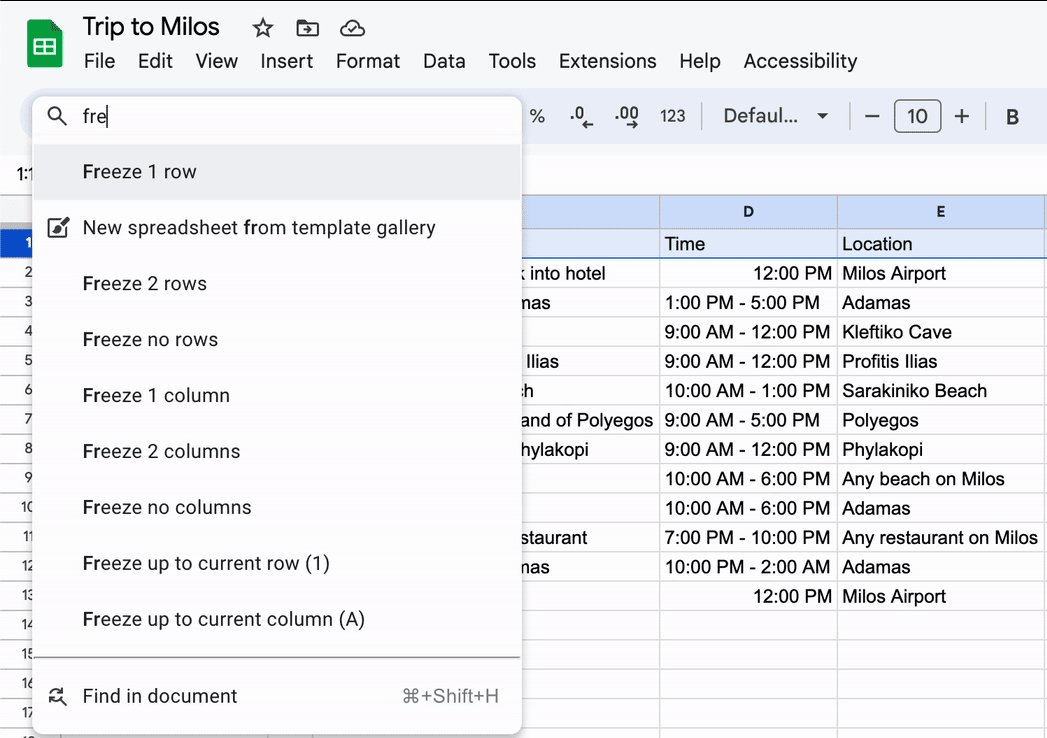The image size is (1047, 738).
Task: Select 'Freeze 1 column' option
Action: tap(277, 395)
